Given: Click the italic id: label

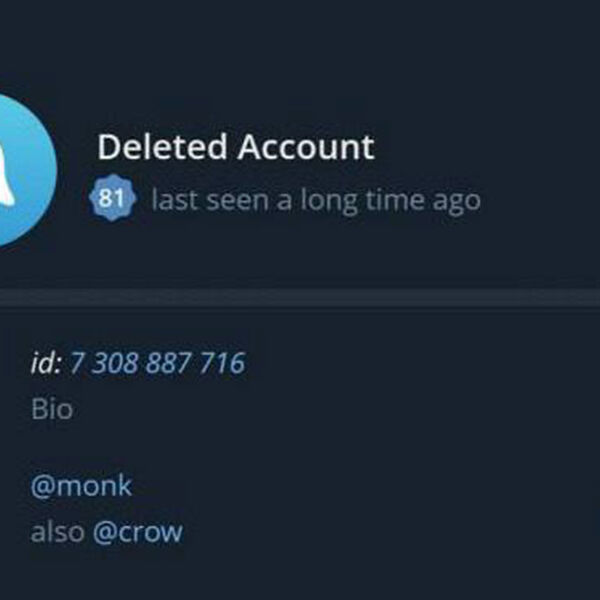Looking at the screenshot, I should [46, 363].
